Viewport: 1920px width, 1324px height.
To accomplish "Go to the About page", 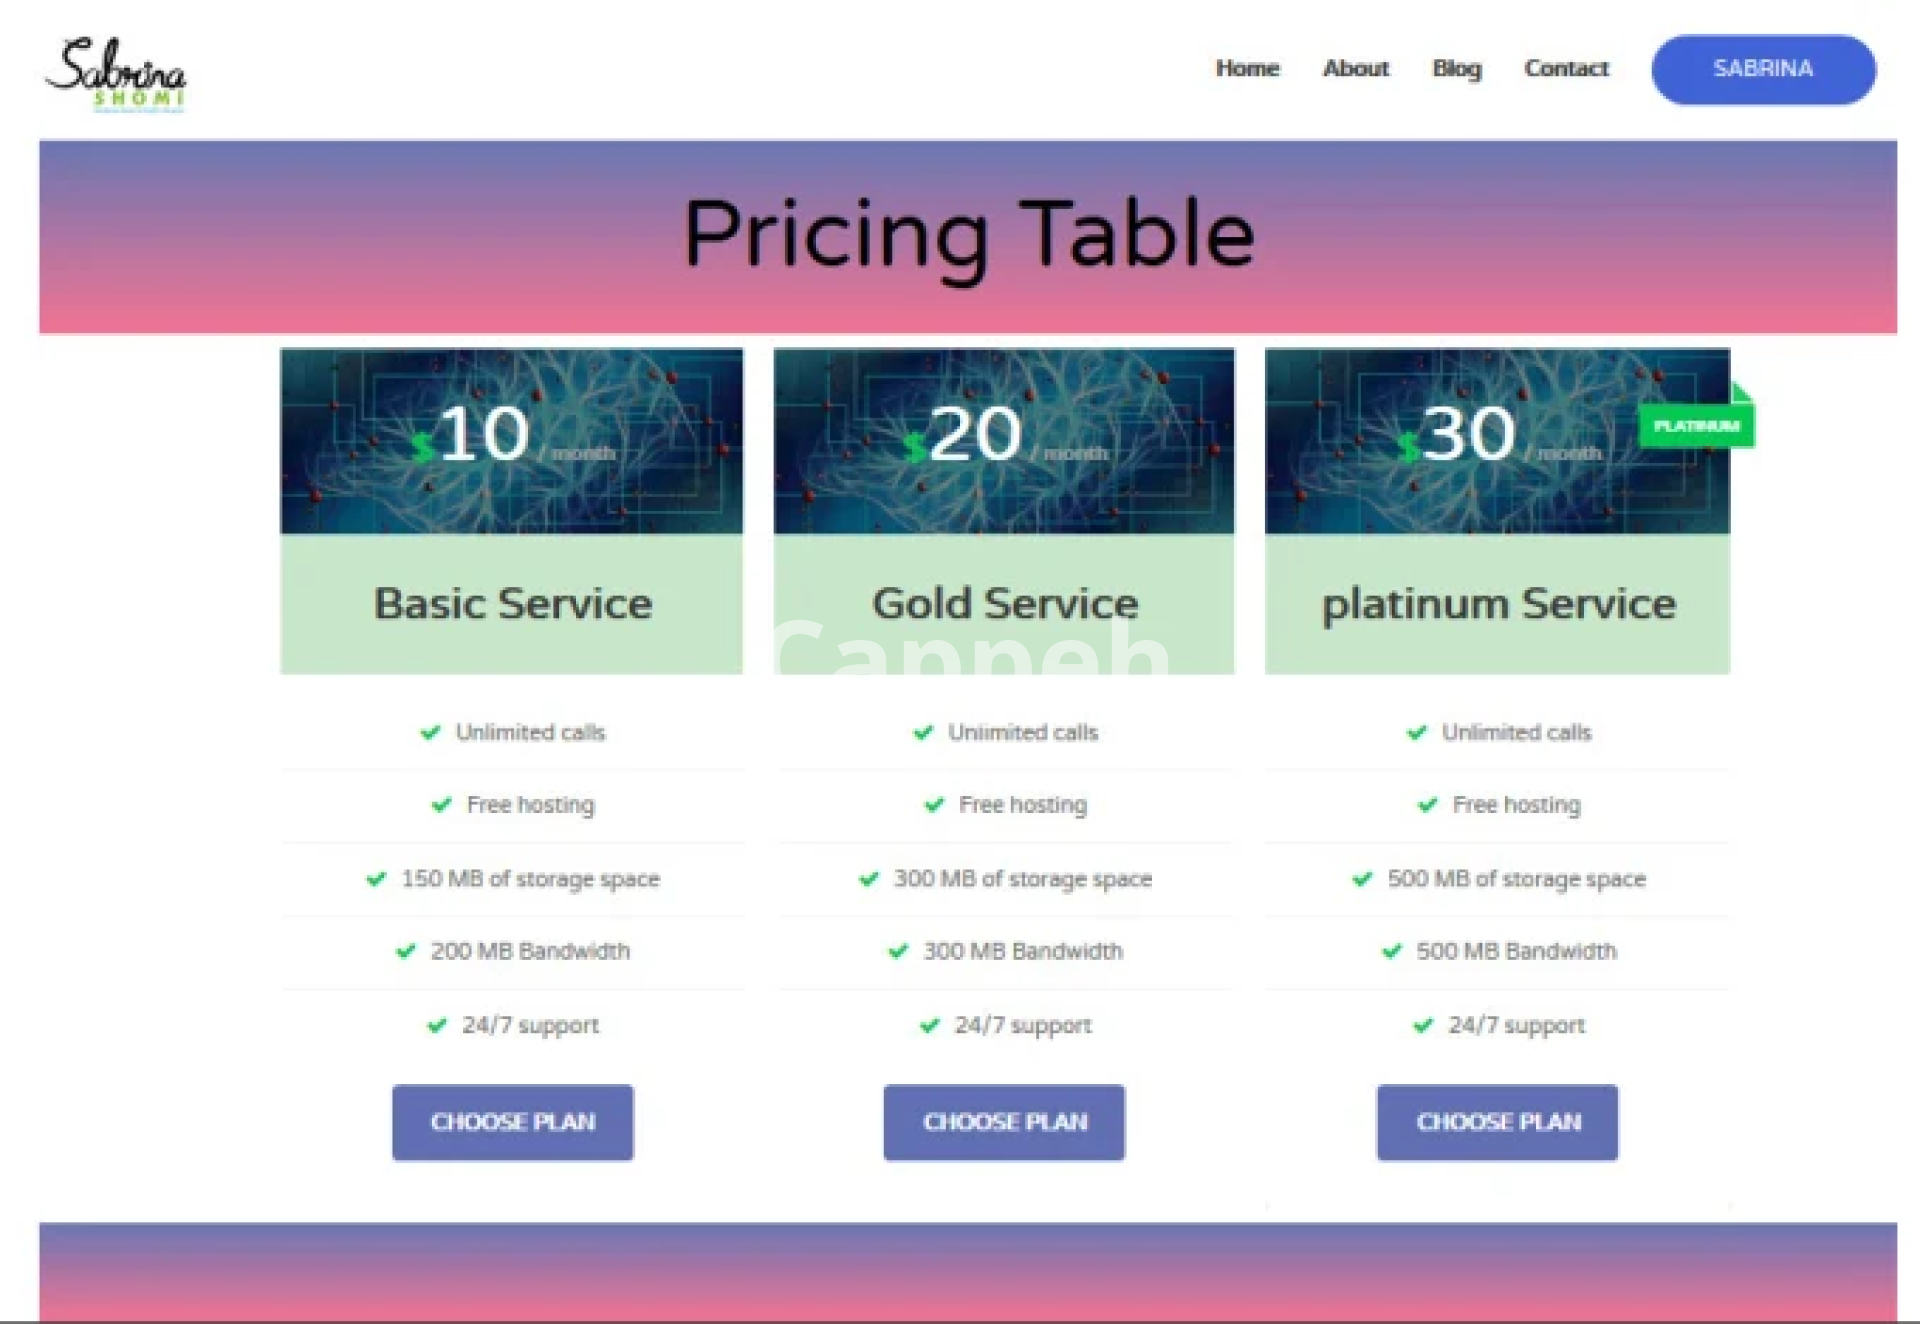I will (x=1355, y=69).
